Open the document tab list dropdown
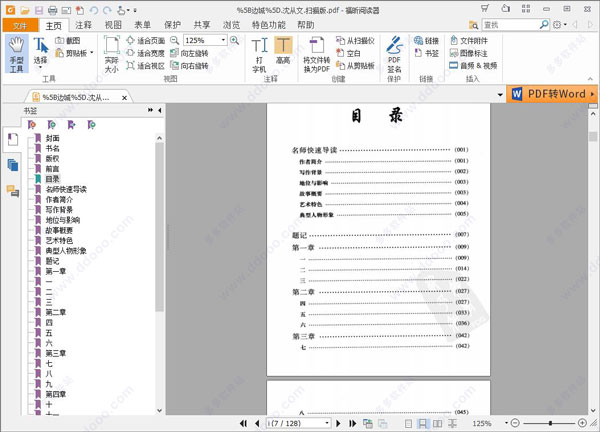 pos(500,95)
